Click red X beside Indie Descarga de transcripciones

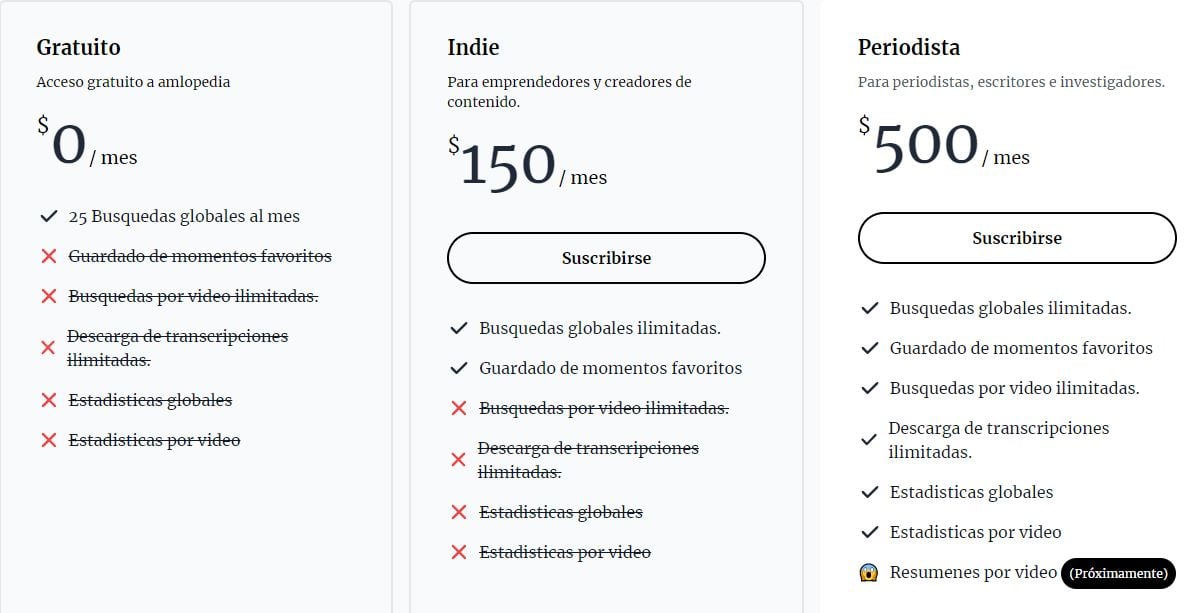pos(459,460)
